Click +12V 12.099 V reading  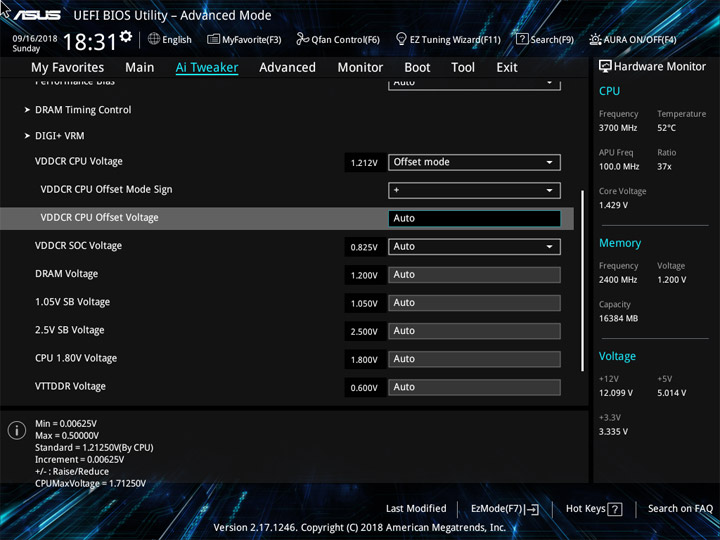(x=616, y=393)
